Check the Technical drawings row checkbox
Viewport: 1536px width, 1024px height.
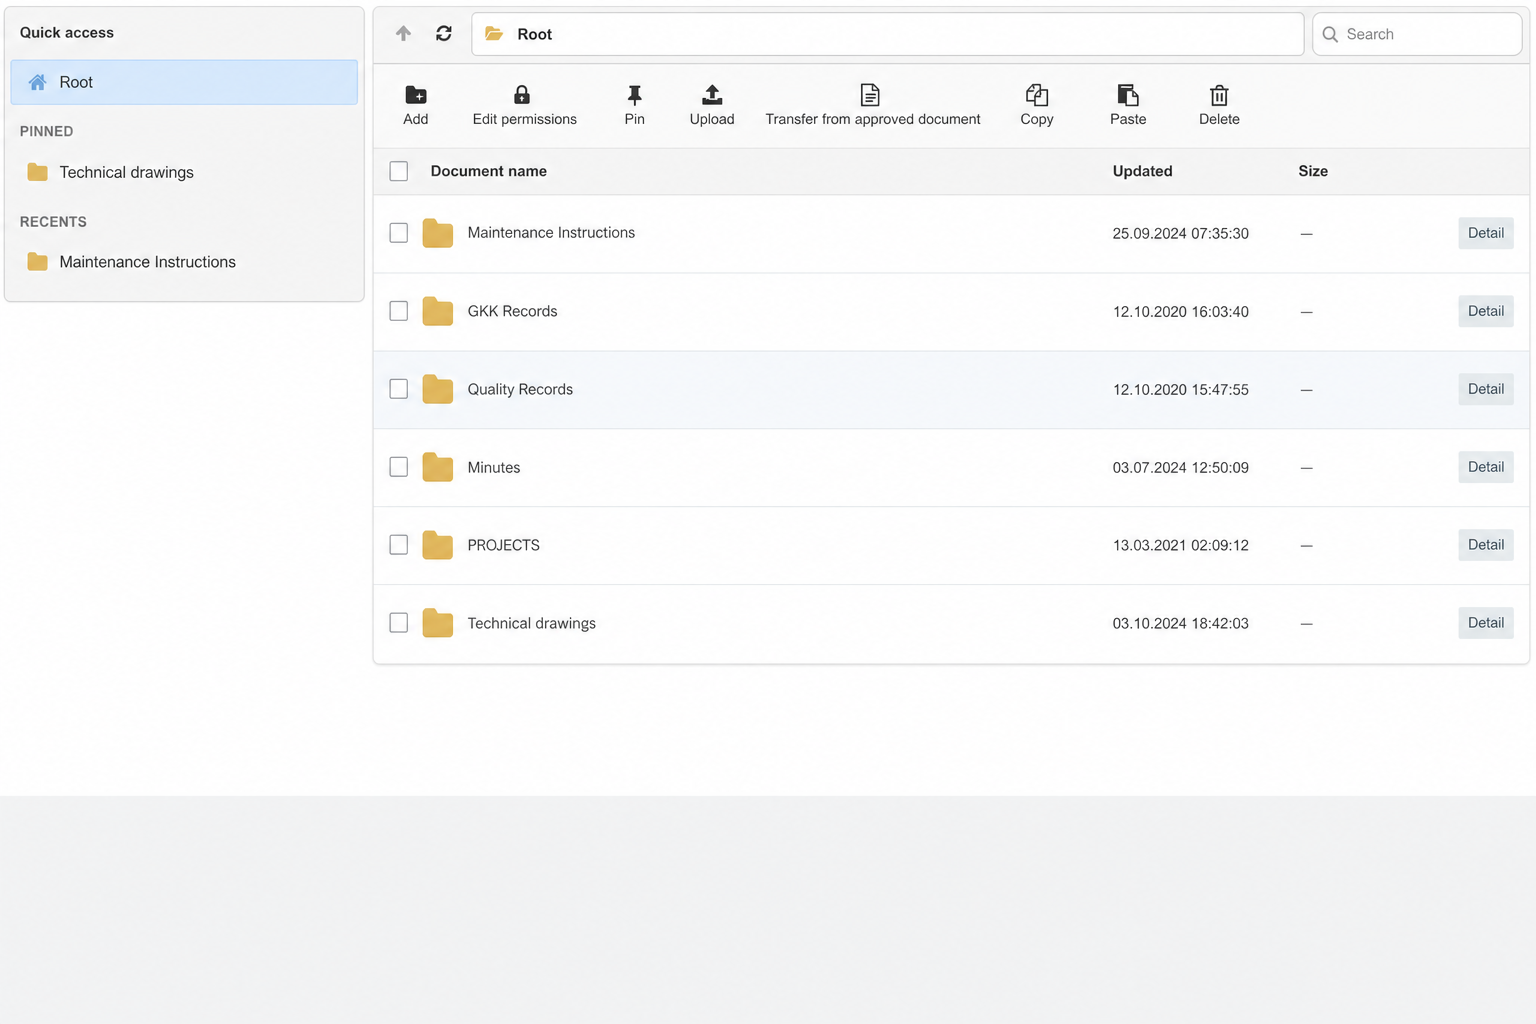(x=399, y=623)
